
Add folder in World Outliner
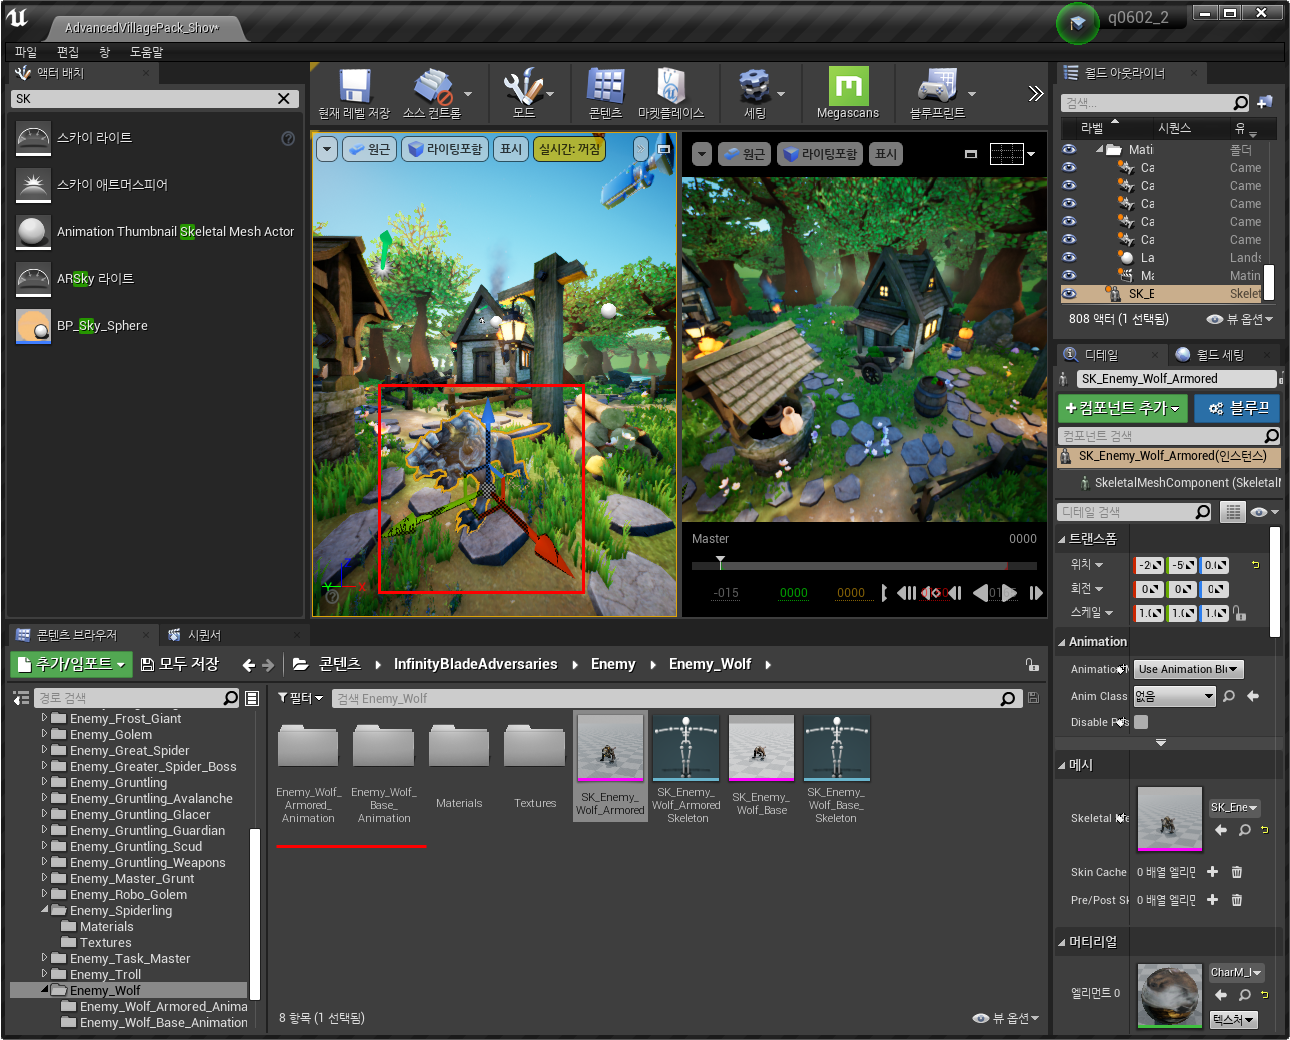(1265, 102)
